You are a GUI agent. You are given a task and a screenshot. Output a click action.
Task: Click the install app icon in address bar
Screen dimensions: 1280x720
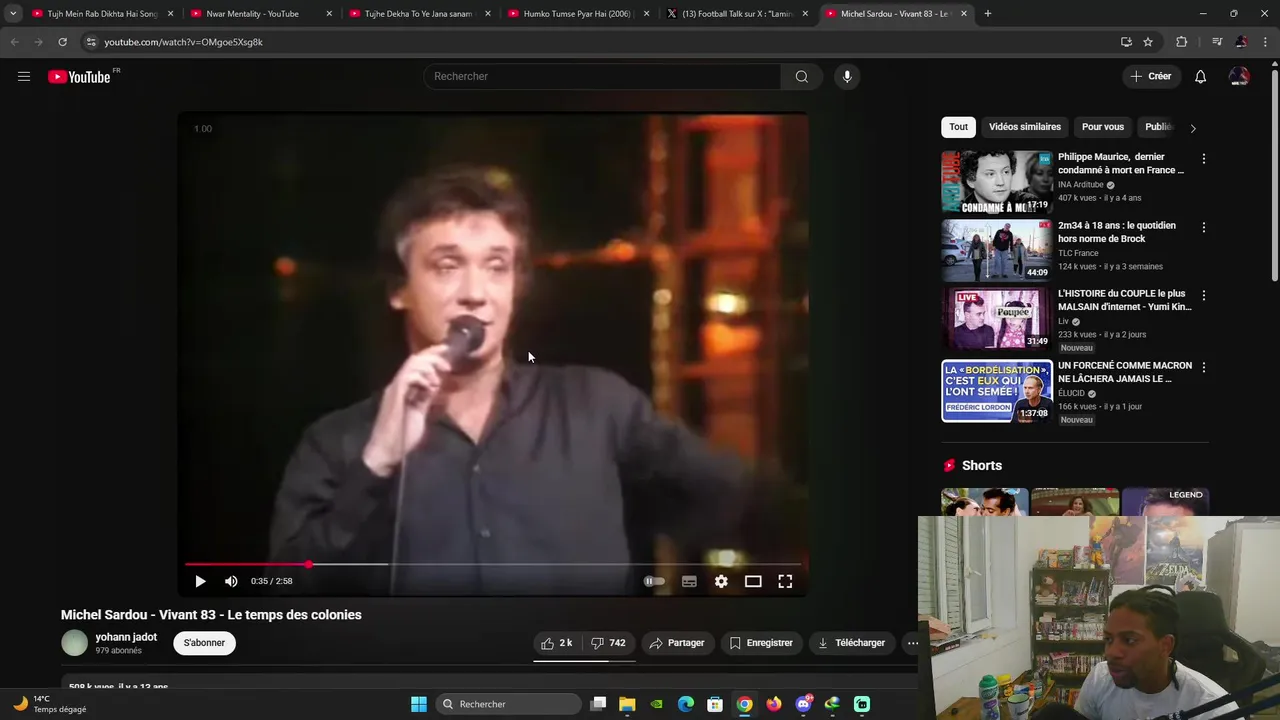point(1126,42)
